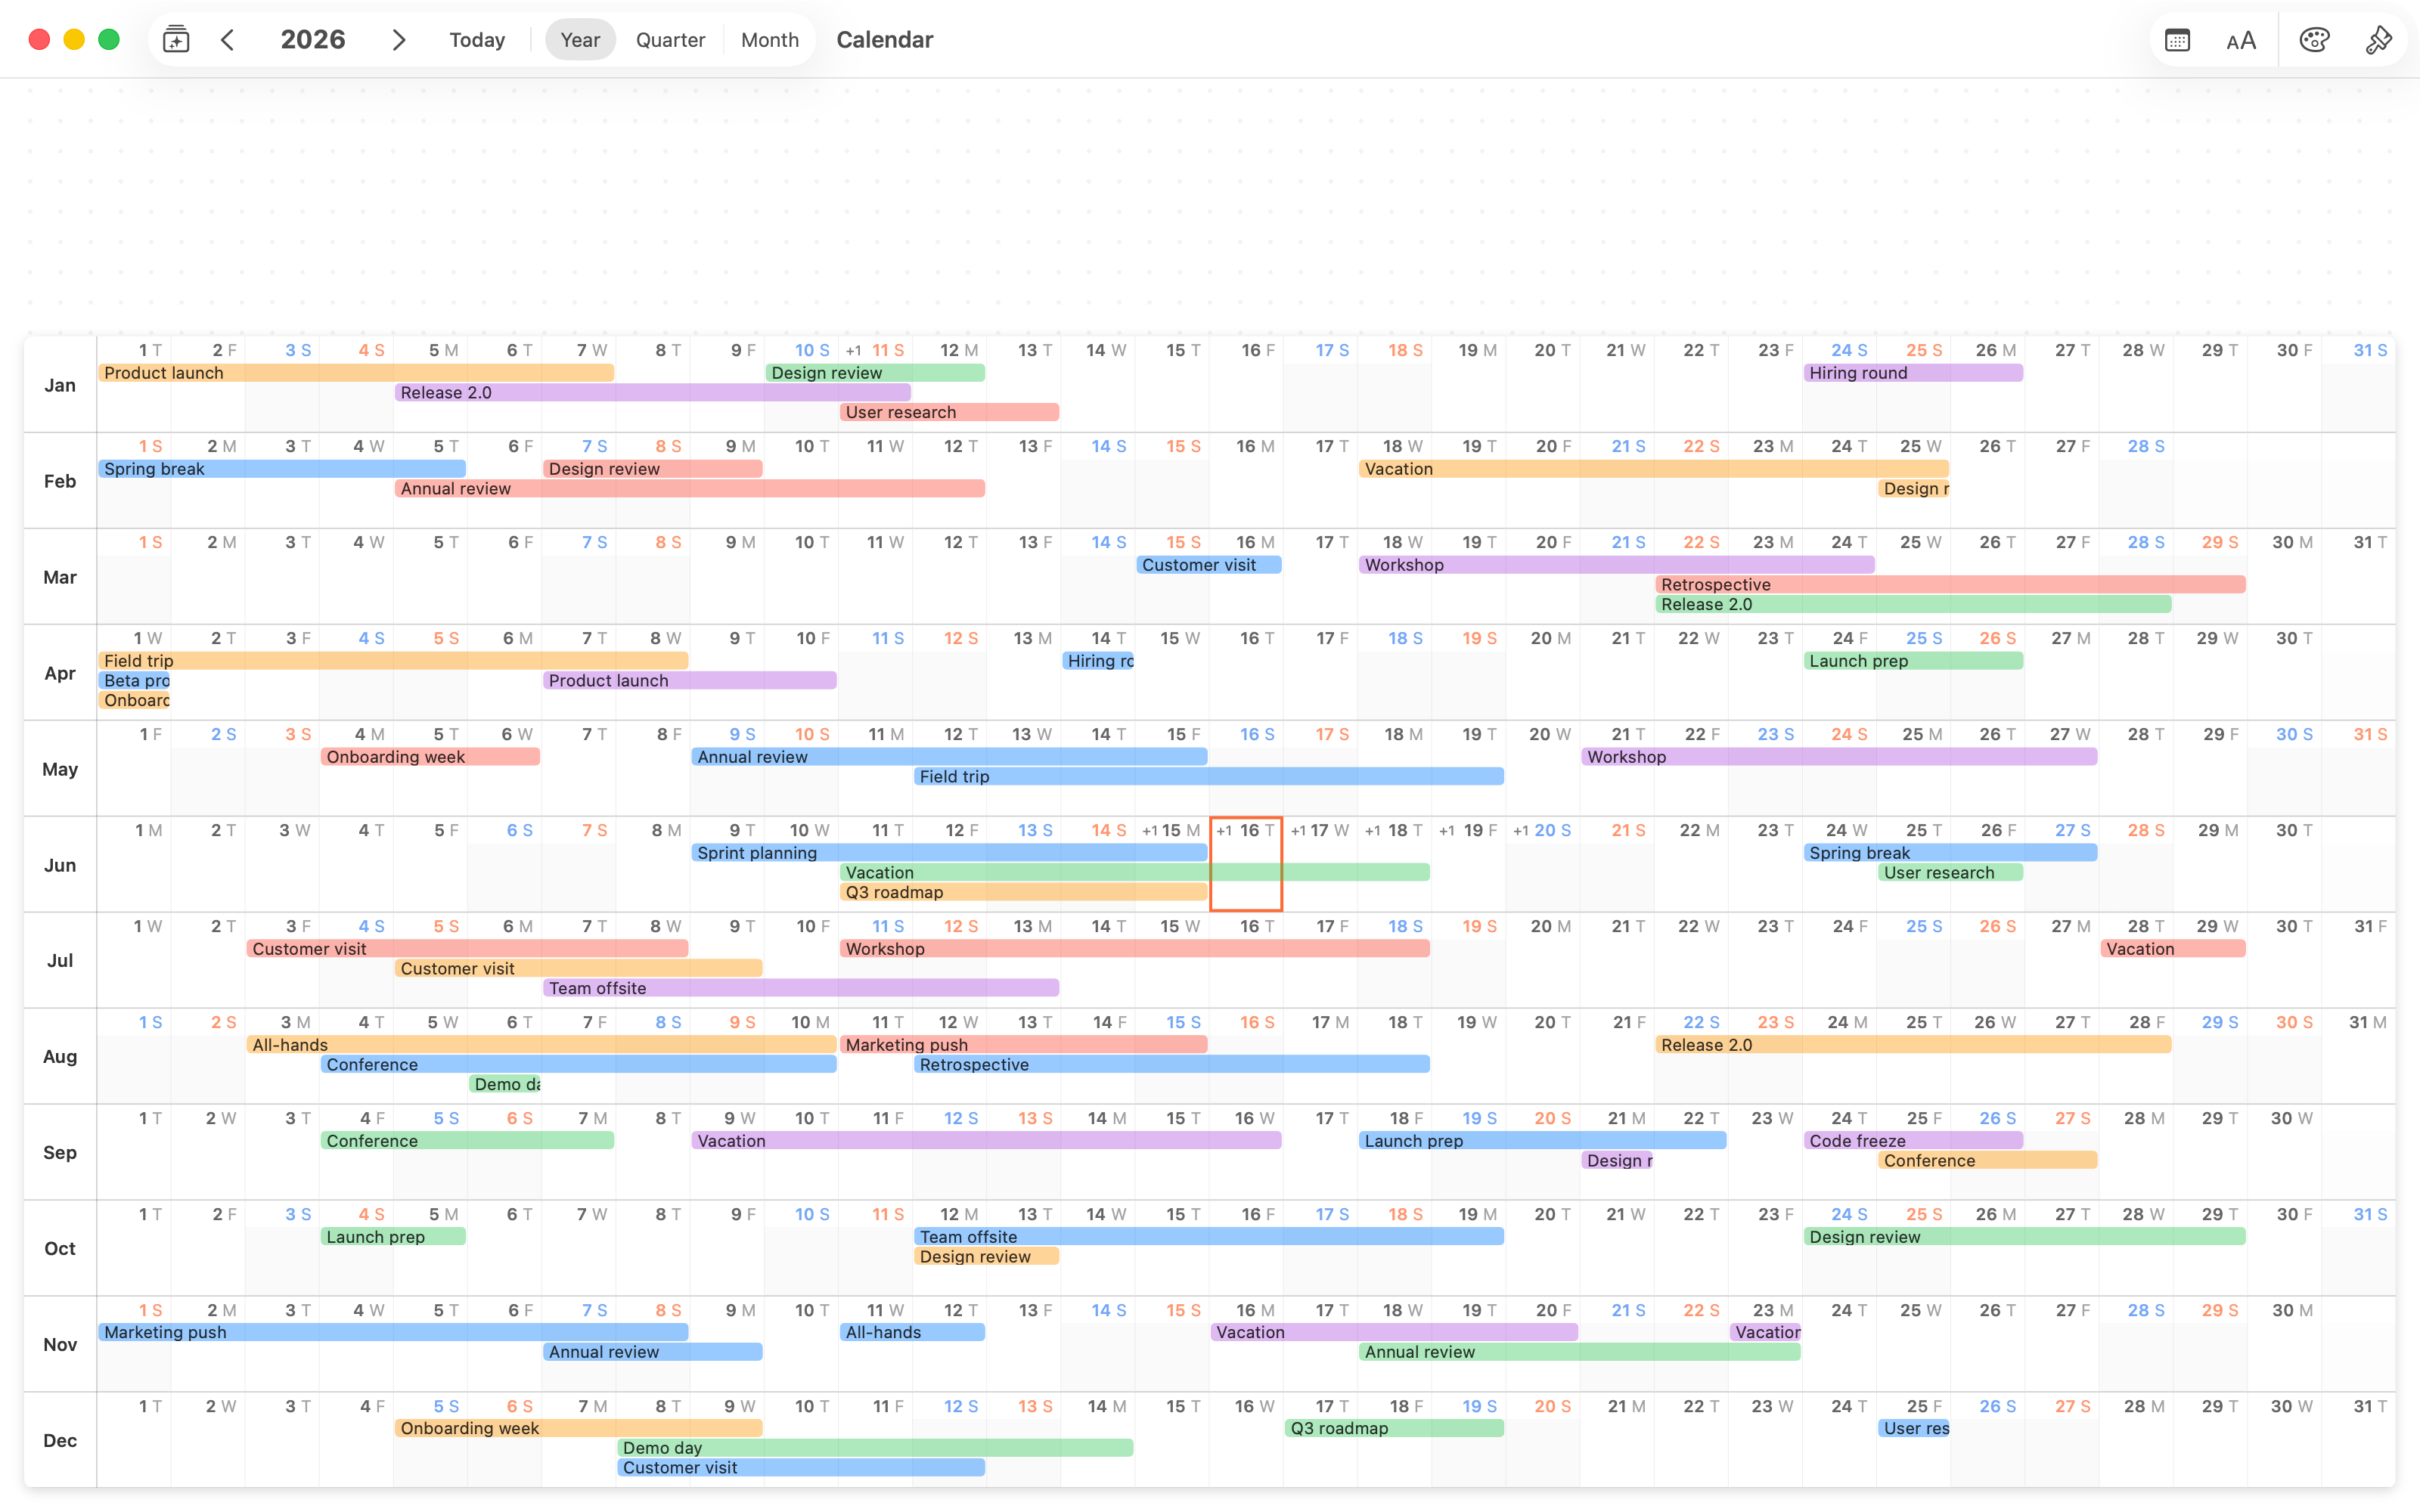Screen dimensions: 2420x1512
Task: Click the green full-screen window button
Action: coord(109,39)
